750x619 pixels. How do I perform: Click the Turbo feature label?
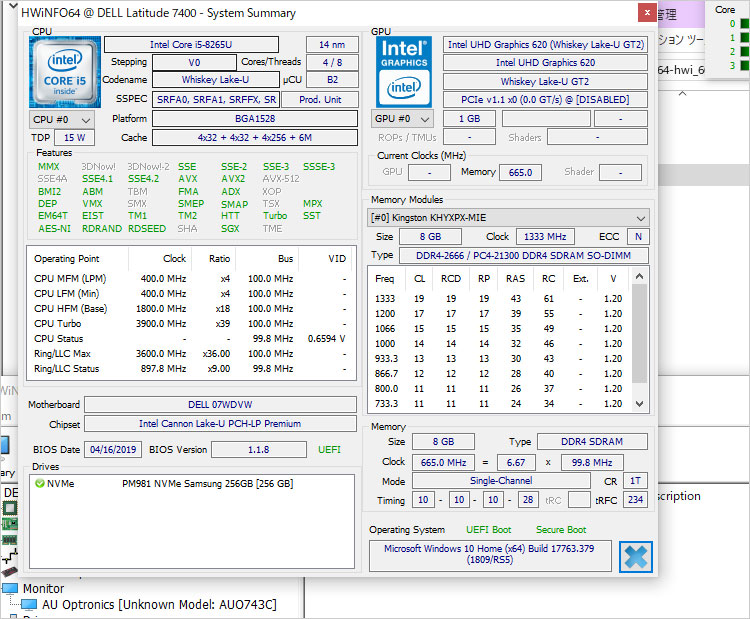pyautogui.click(x=275, y=216)
